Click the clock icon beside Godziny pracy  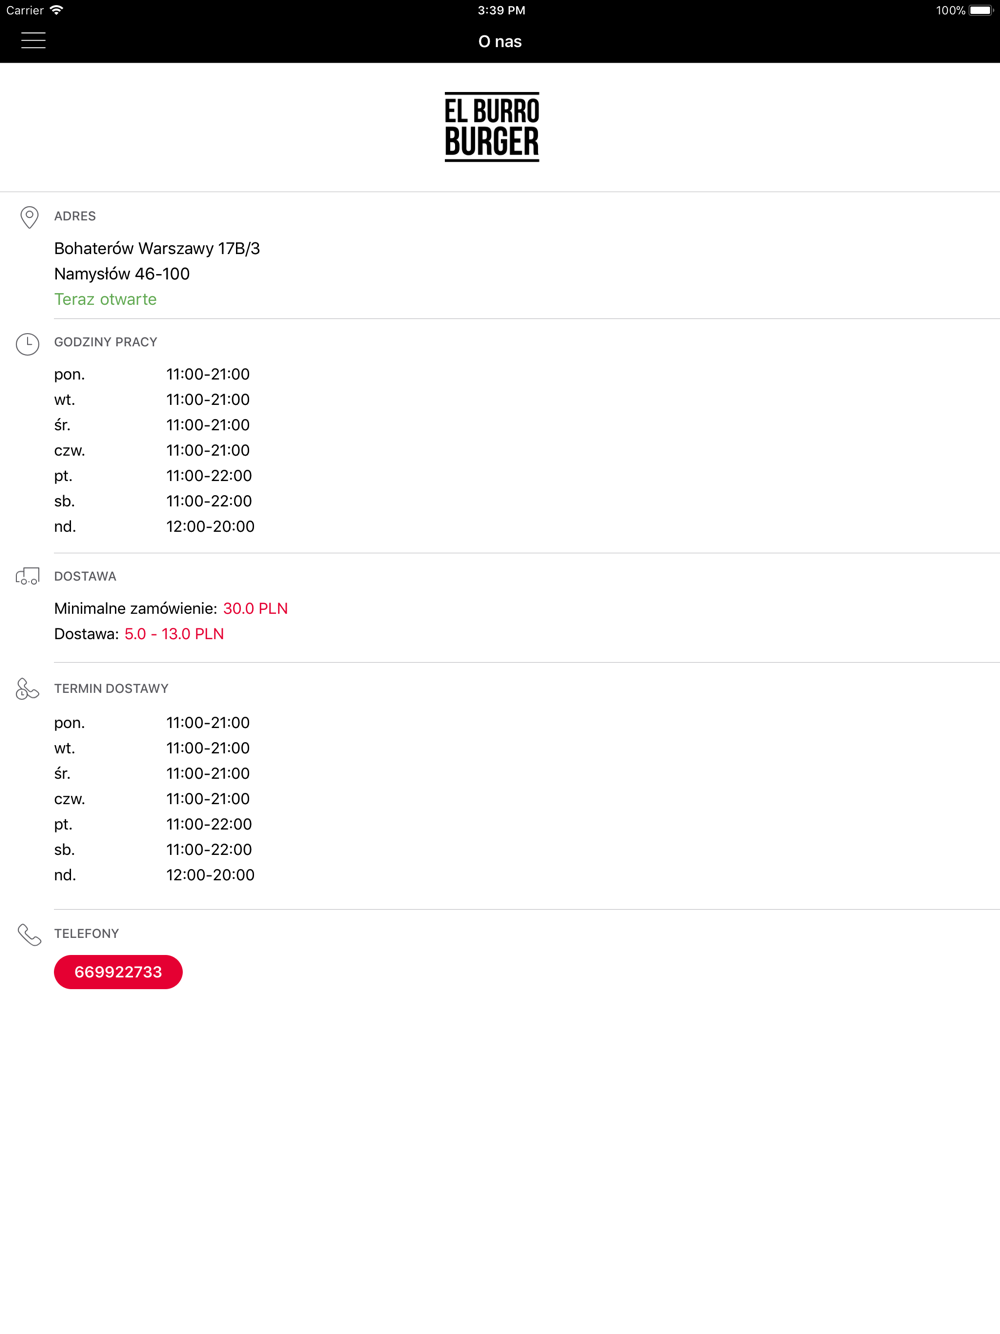28,344
